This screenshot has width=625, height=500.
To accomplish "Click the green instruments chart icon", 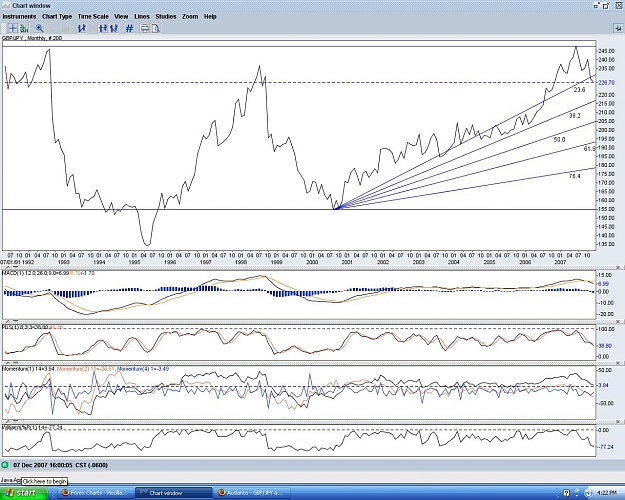I will click(24, 28).
